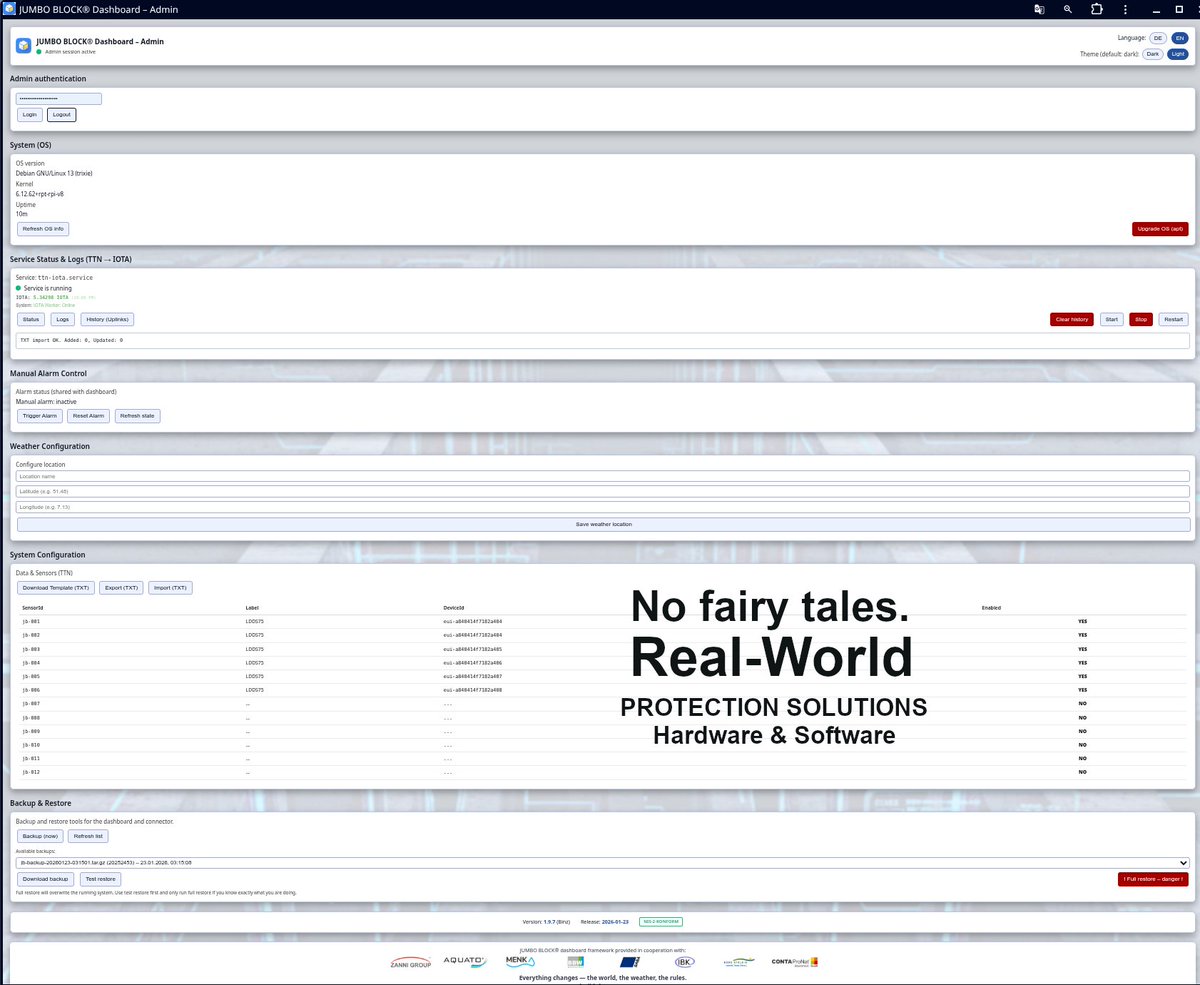Click the Logout button

click(x=62, y=115)
